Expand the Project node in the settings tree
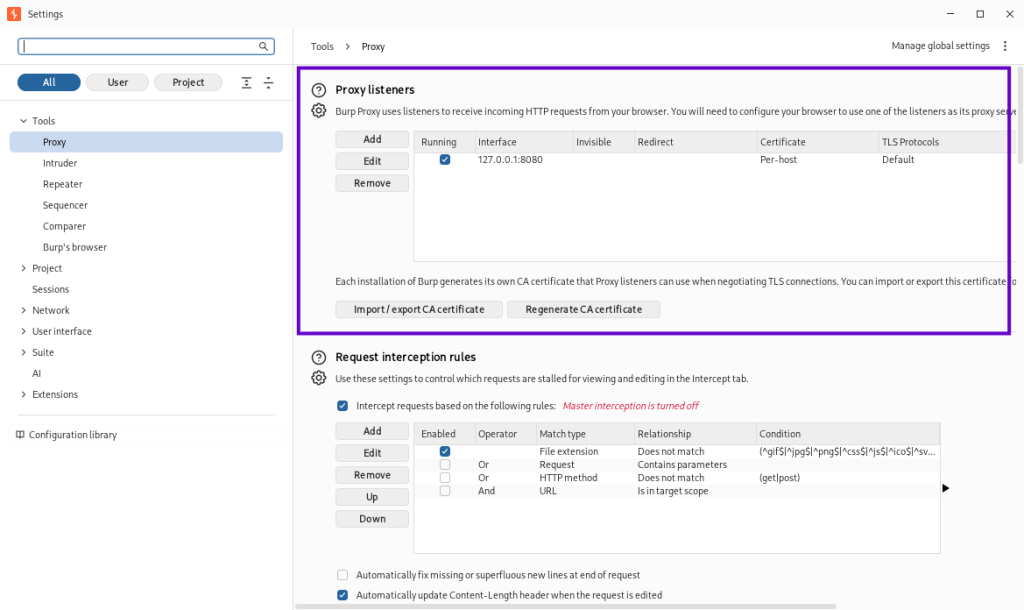 tap(24, 268)
